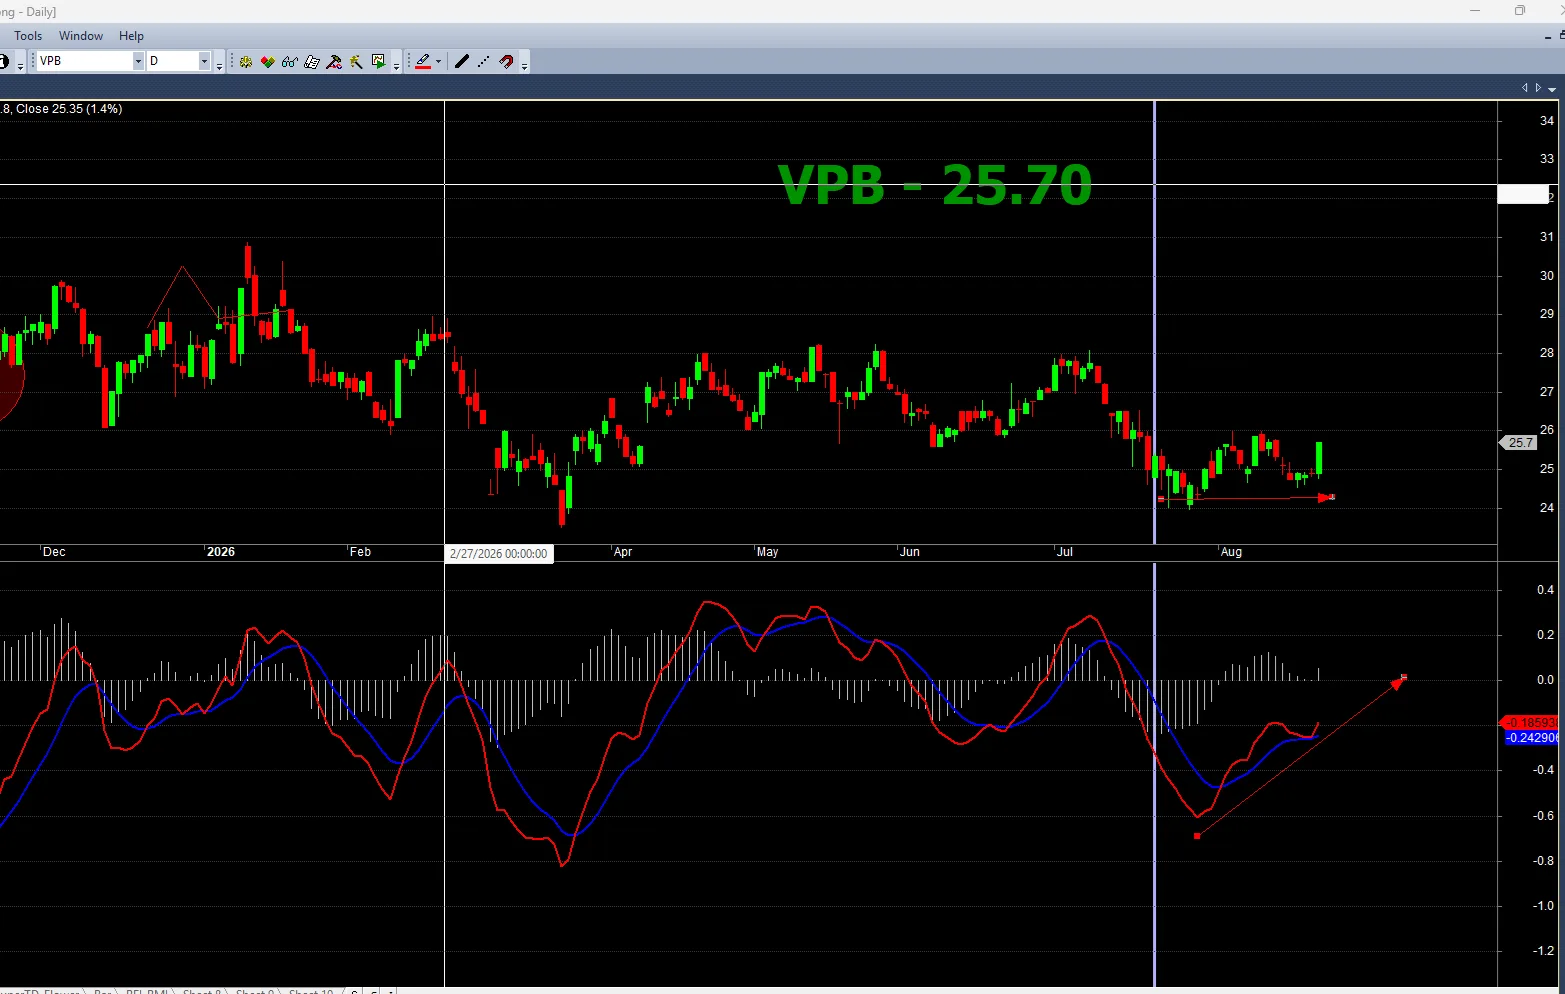Open overflow options after the magnet icon
This screenshot has height=994, width=1565.
pyautogui.click(x=524, y=63)
